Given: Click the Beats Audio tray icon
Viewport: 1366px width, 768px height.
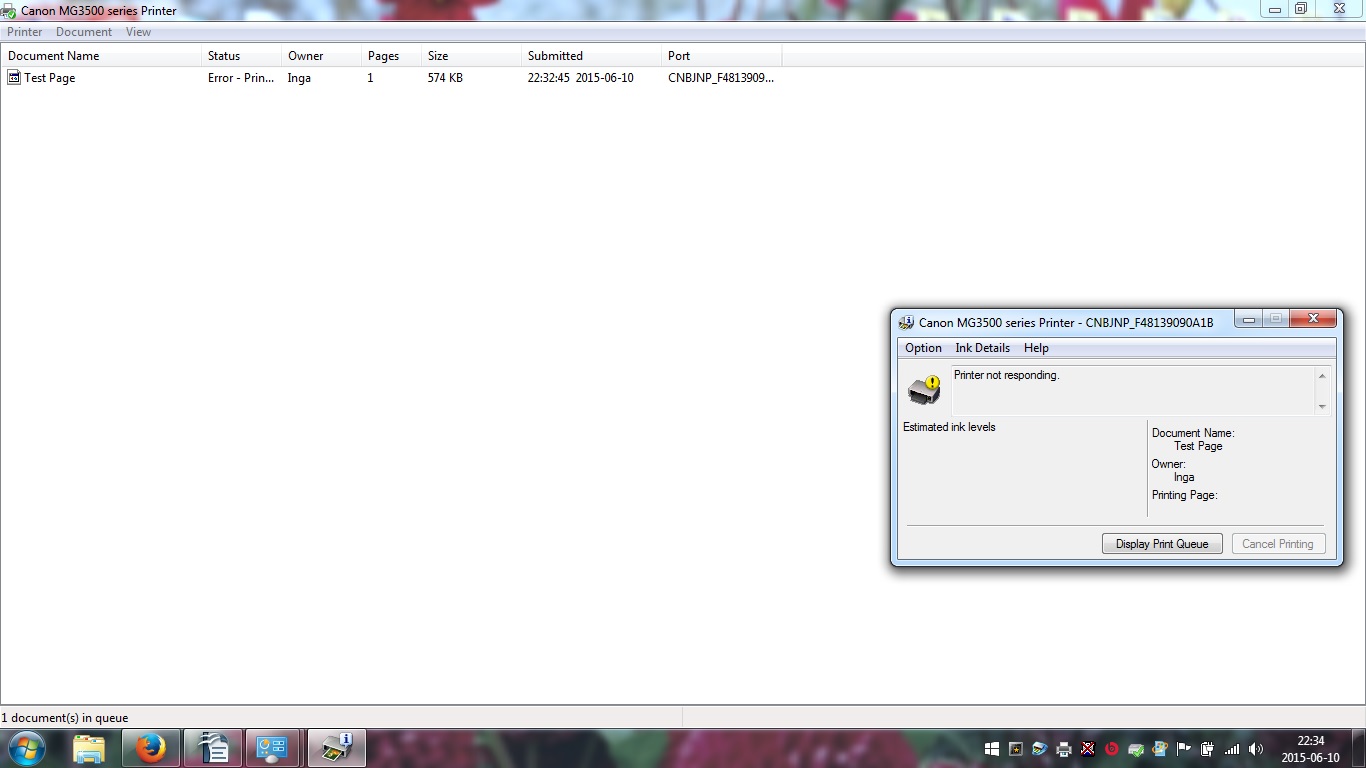Looking at the screenshot, I should (x=1111, y=749).
